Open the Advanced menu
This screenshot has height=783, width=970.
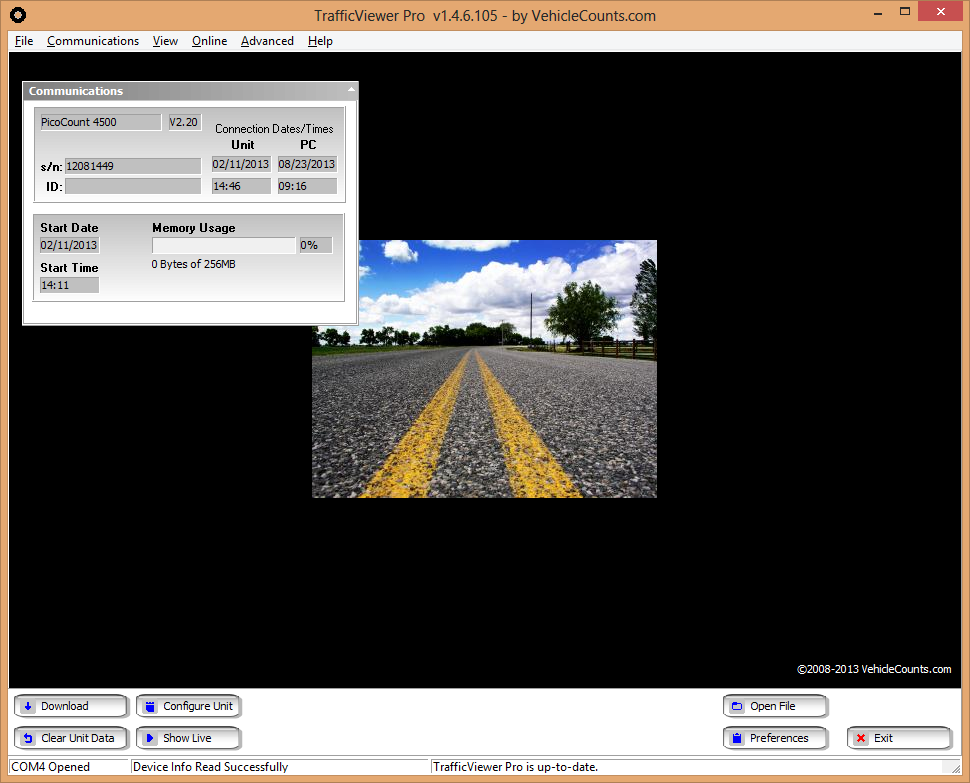tap(267, 41)
